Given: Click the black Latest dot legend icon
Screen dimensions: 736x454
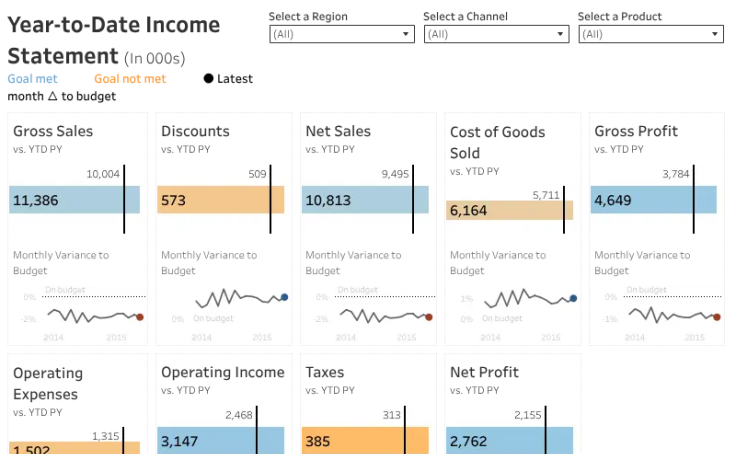Looking at the screenshot, I should pos(208,78).
